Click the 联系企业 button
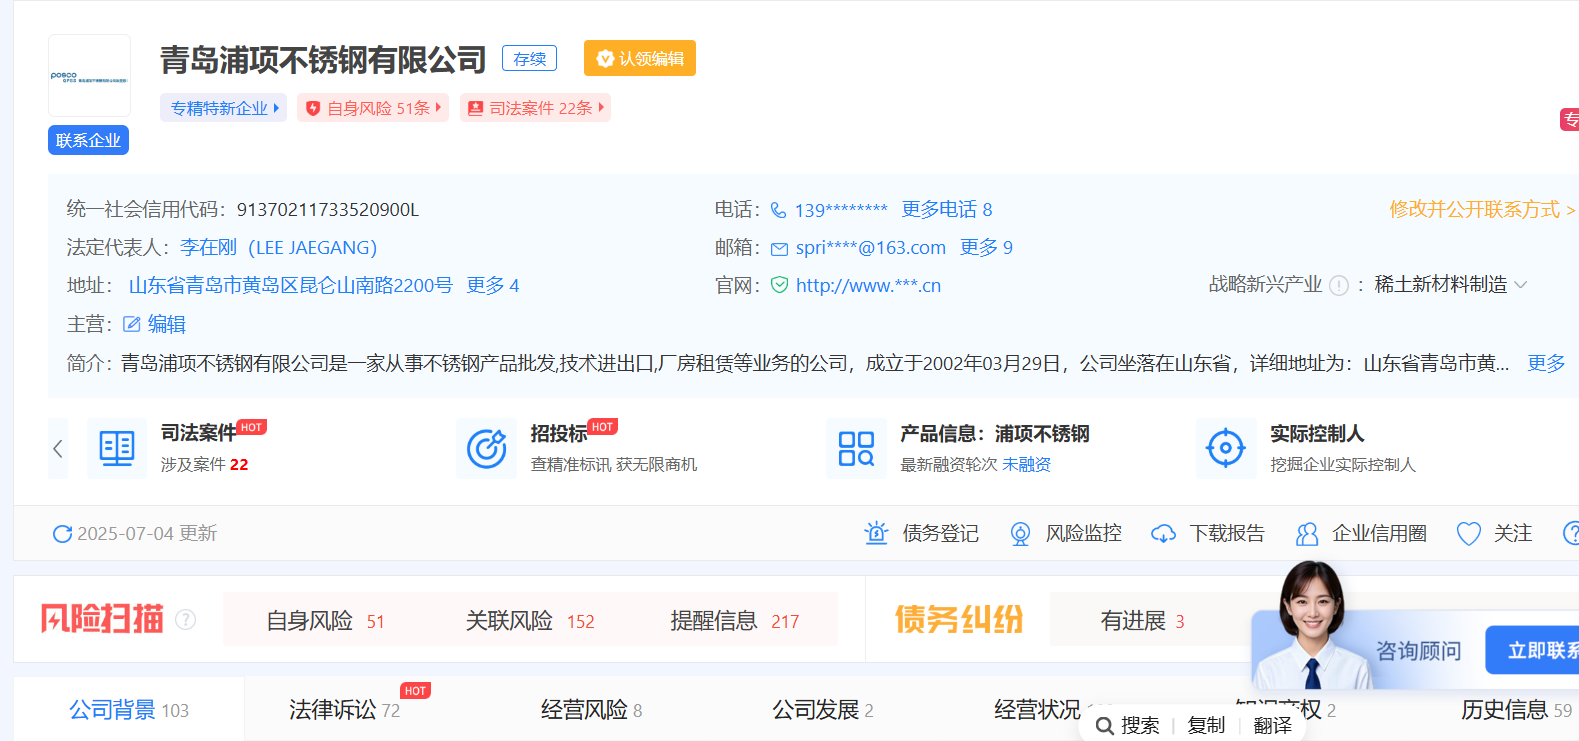 [x=88, y=140]
